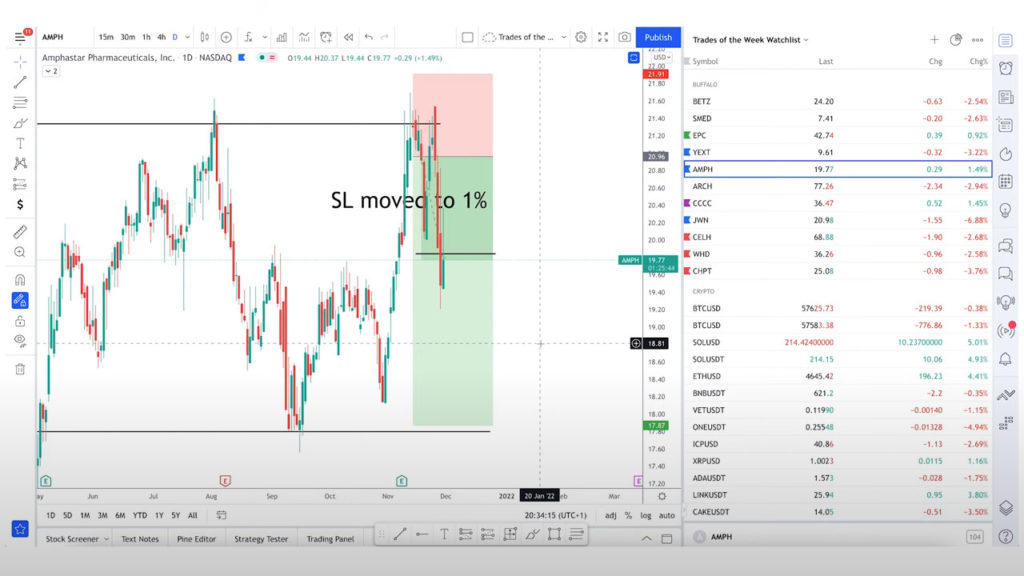1024x576 pixels.
Task: Toggle the auto scale
Action: click(x=667, y=515)
